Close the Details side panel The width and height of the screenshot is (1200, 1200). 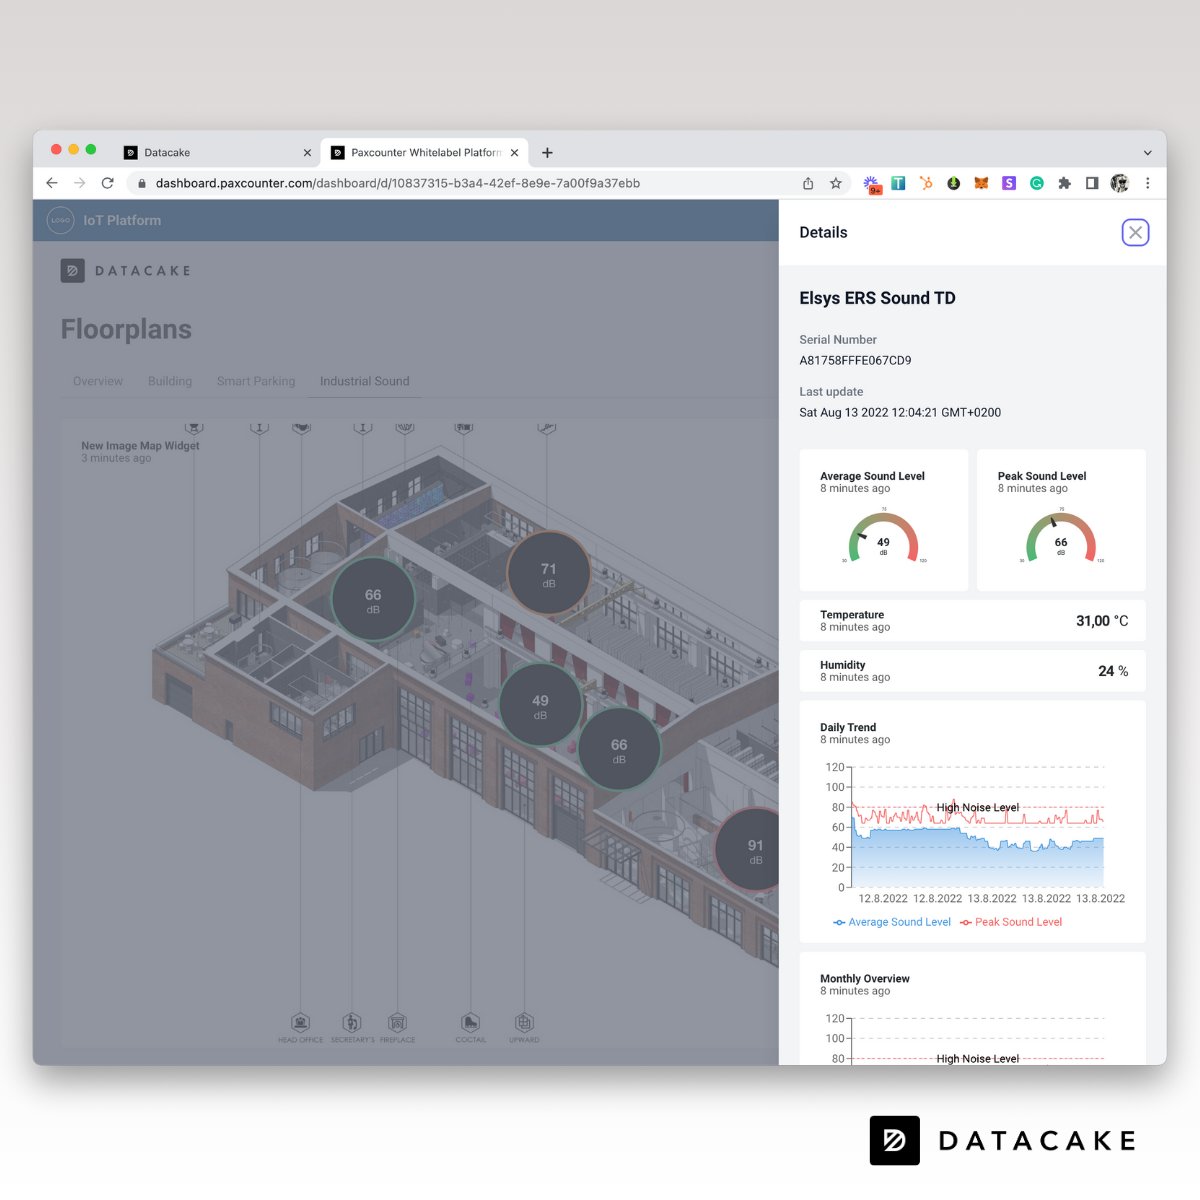click(1135, 233)
